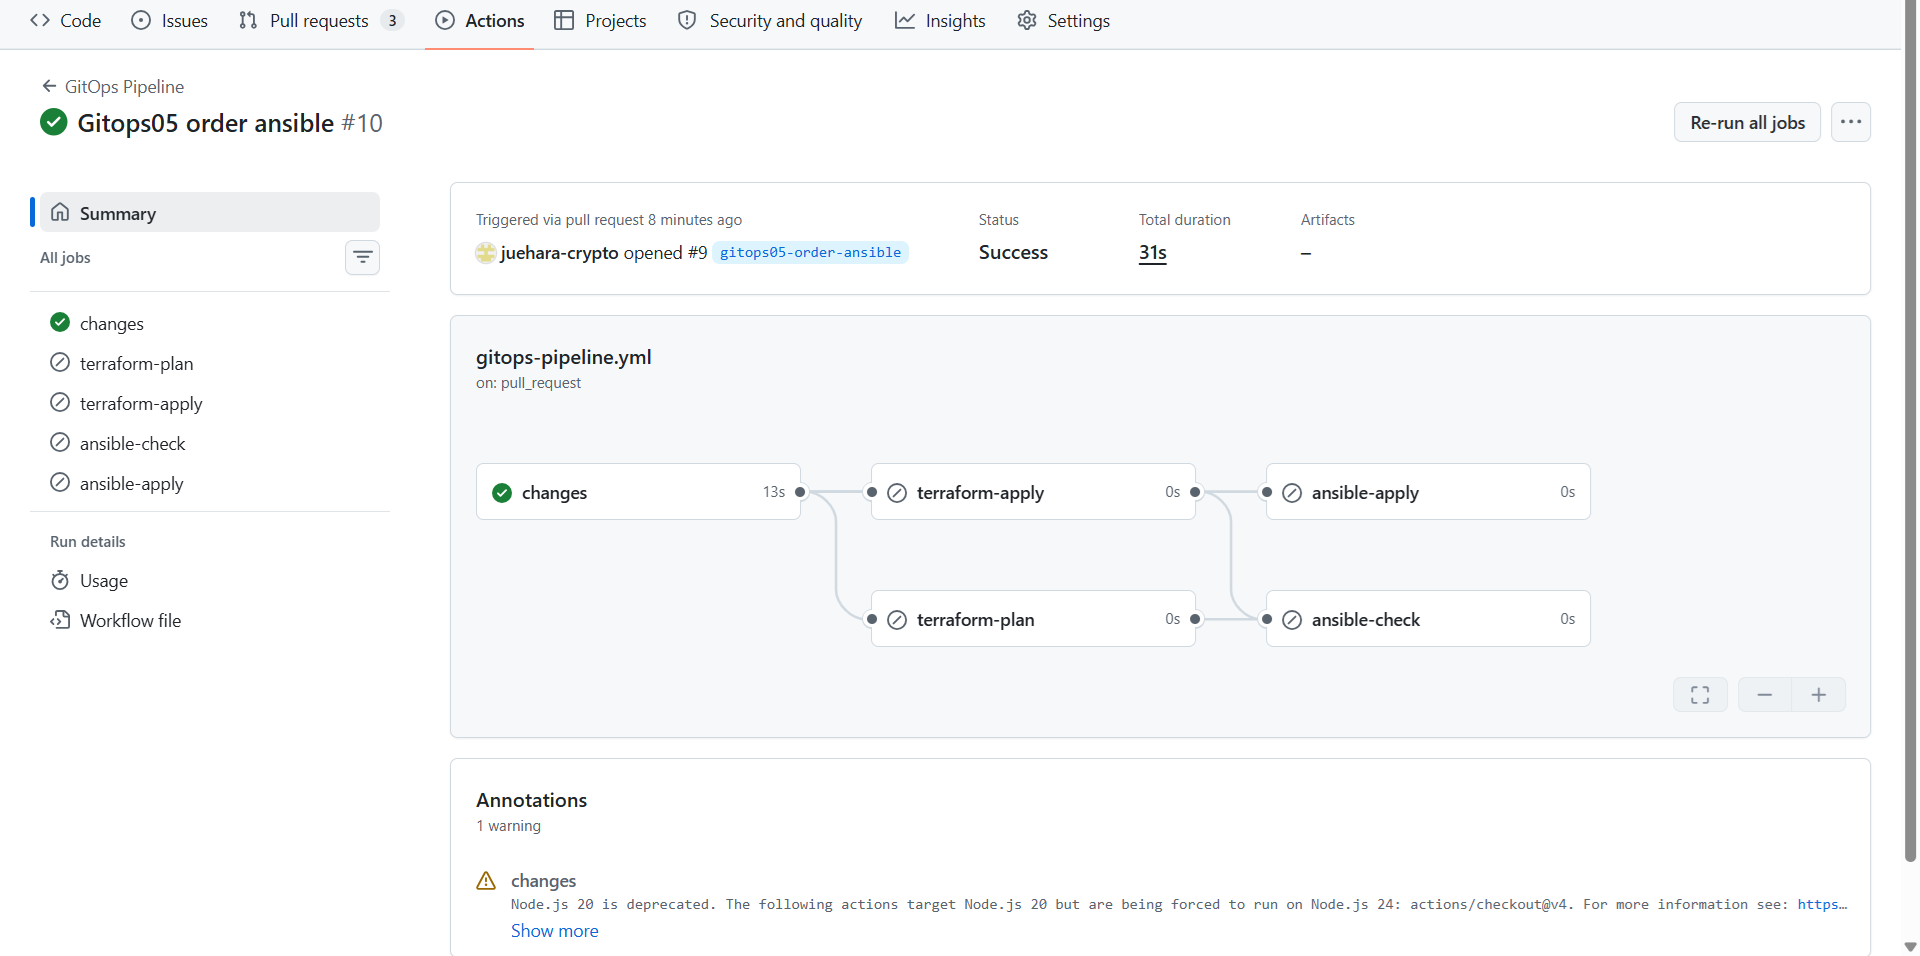1920x956 pixels.
Task: Open Security and quality tab
Action: 770,20
